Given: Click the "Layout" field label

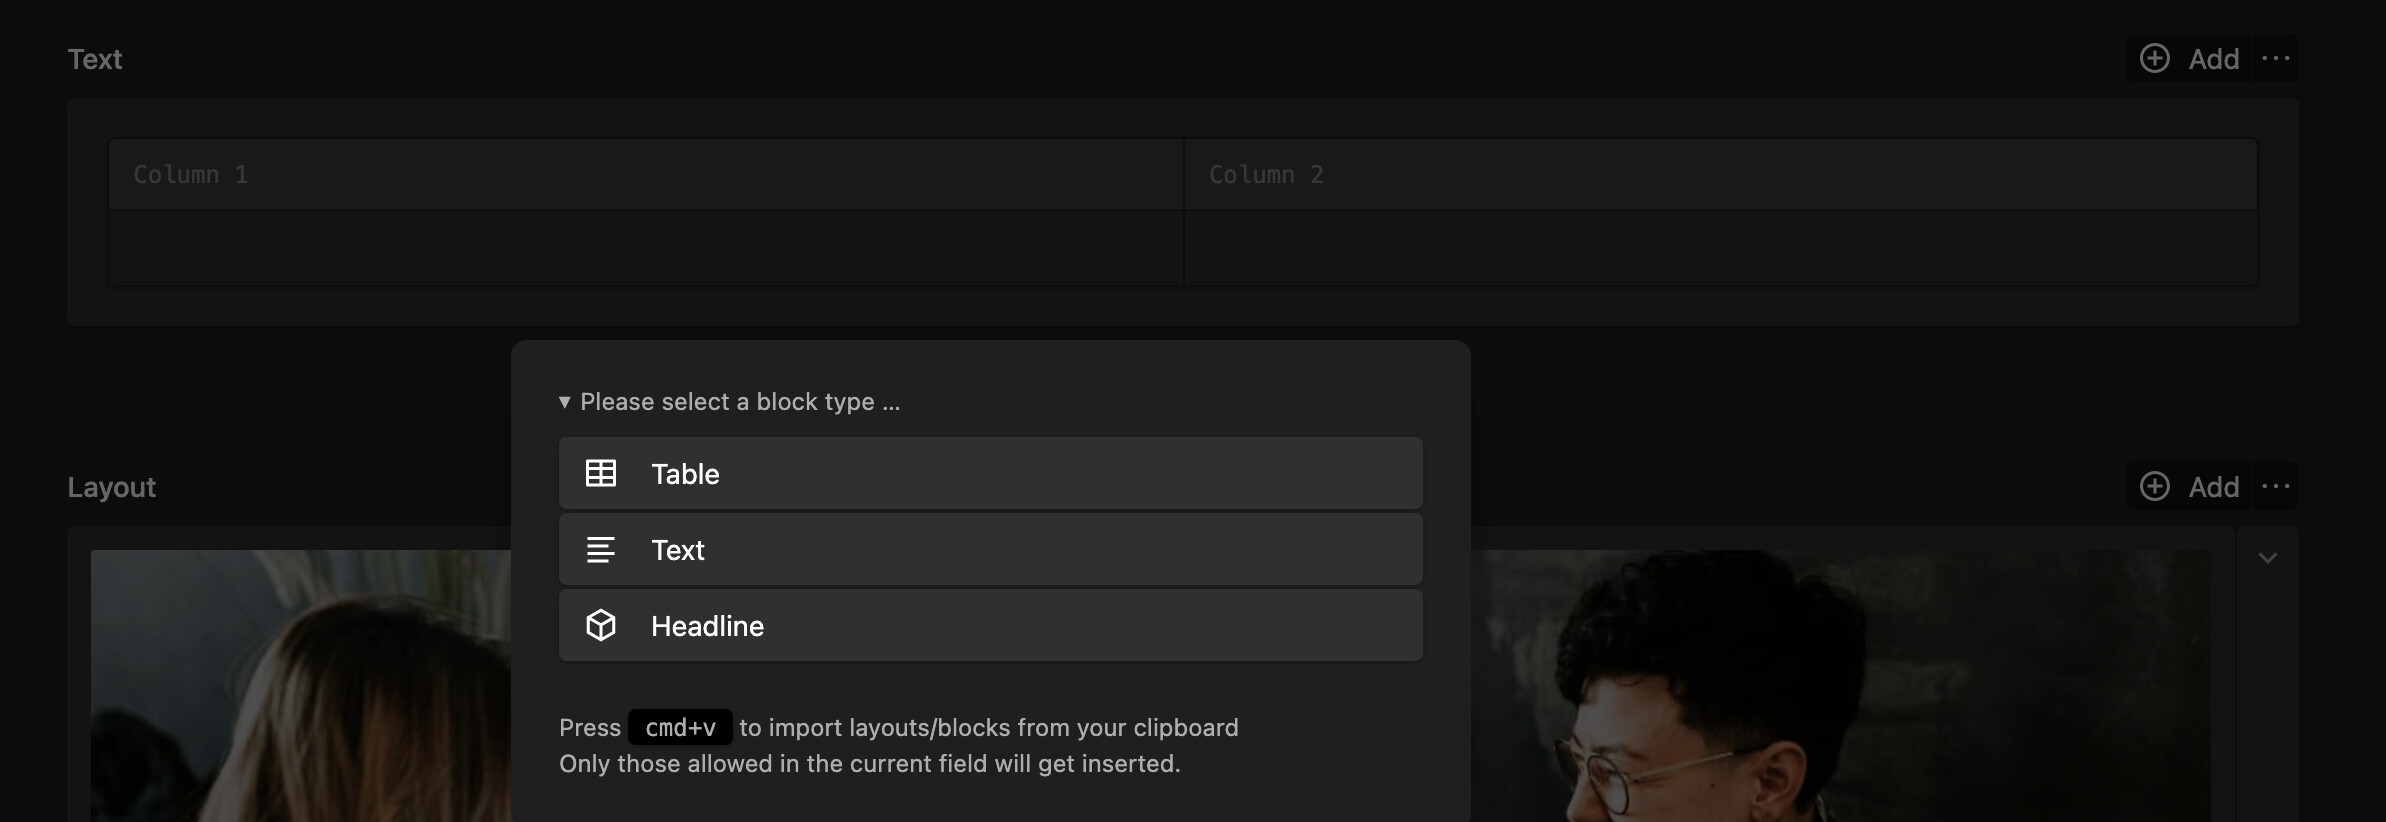Looking at the screenshot, I should [112, 487].
